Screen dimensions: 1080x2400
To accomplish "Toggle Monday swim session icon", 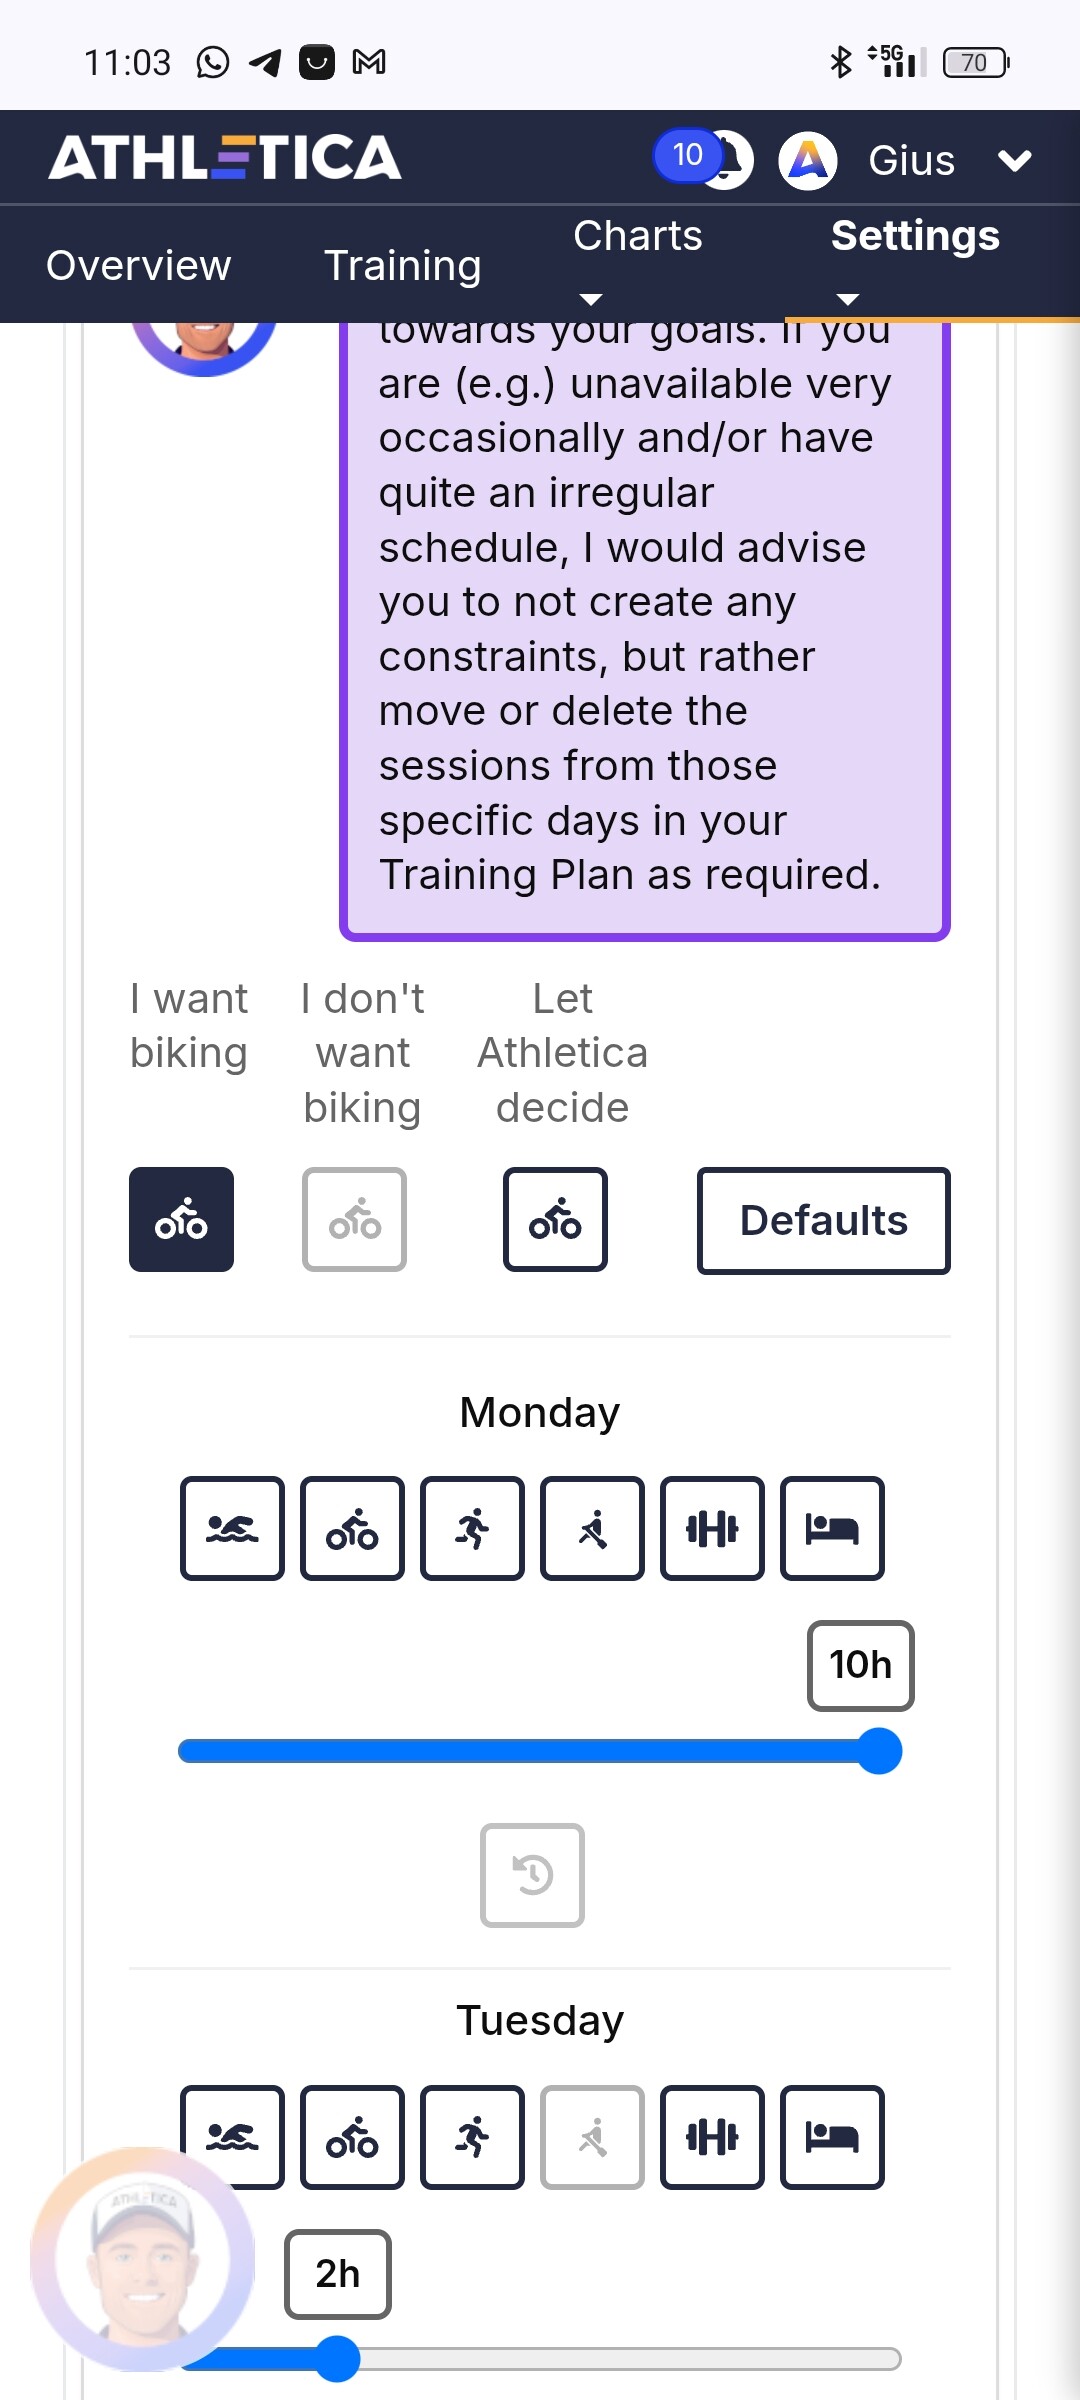I will click(x=232, y=1528).
